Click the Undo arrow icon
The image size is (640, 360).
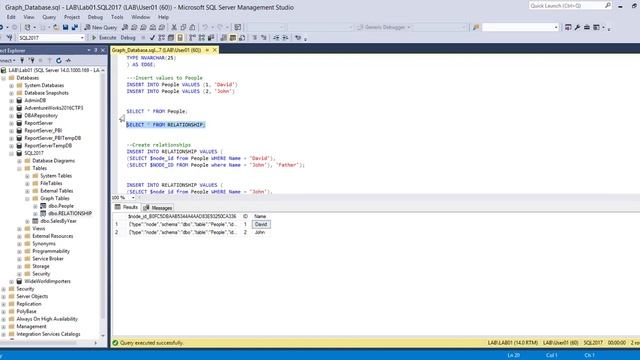(205, 27)
